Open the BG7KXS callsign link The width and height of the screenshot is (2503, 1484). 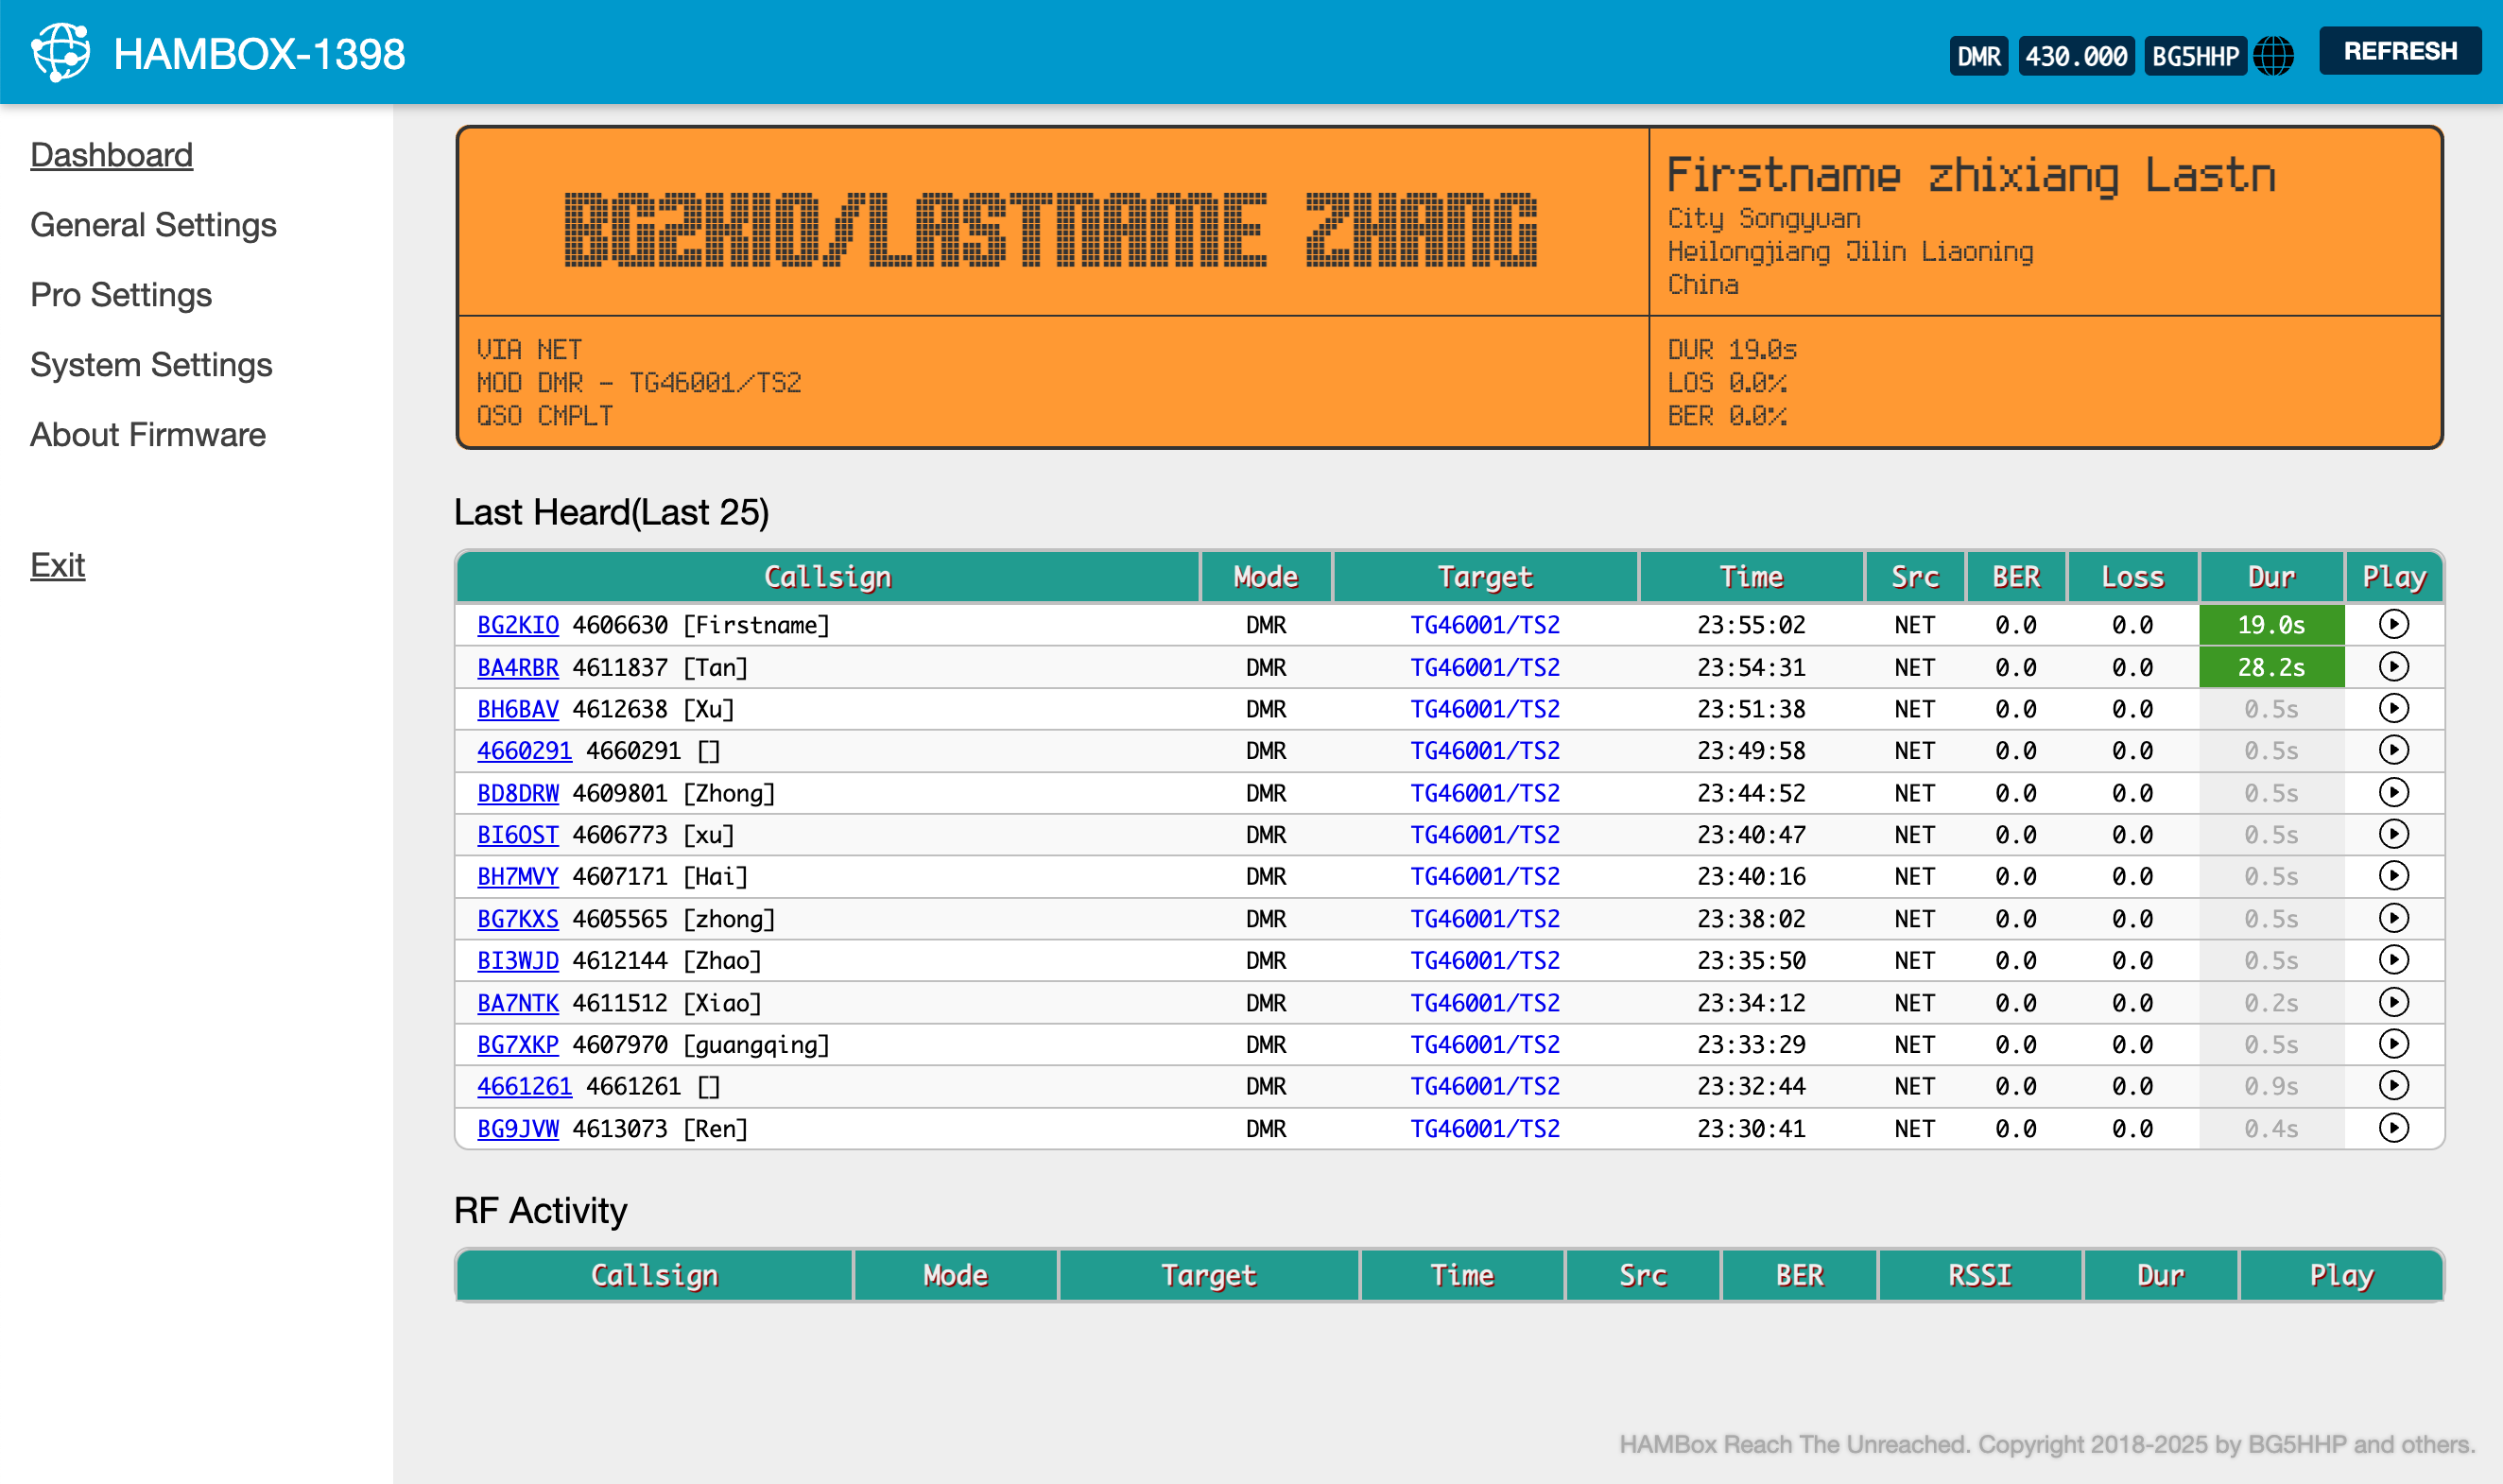517,918
